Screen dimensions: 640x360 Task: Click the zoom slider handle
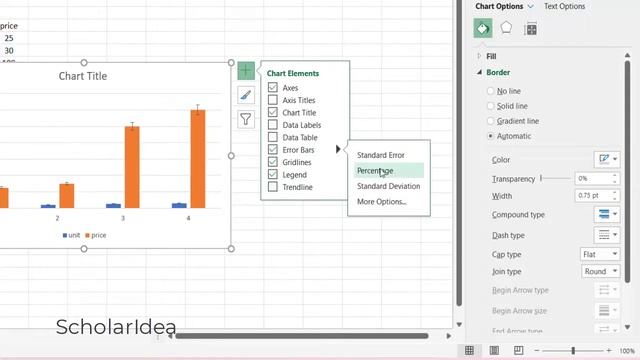click(573, 351)
